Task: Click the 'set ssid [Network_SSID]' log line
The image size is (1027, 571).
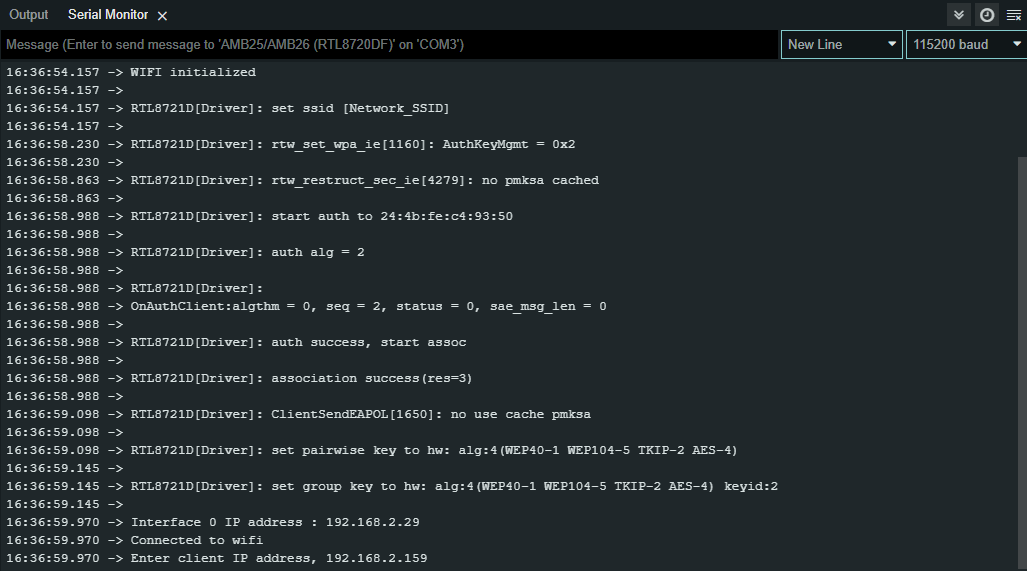Action: click(x=290, y=108)
